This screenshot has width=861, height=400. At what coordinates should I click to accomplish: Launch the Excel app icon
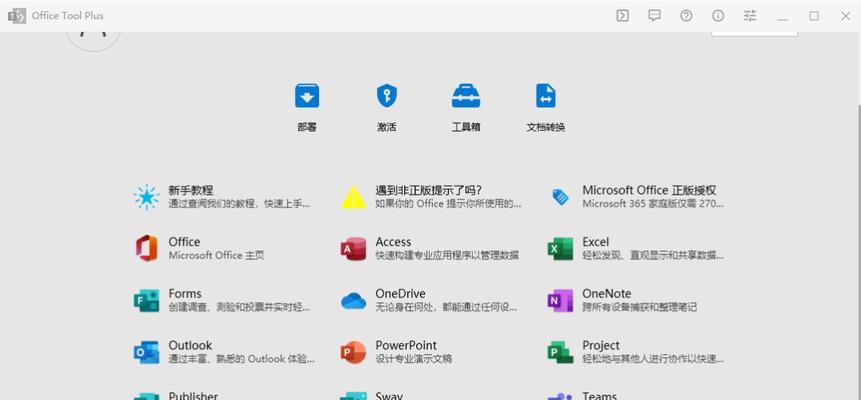tap(561, 248)
